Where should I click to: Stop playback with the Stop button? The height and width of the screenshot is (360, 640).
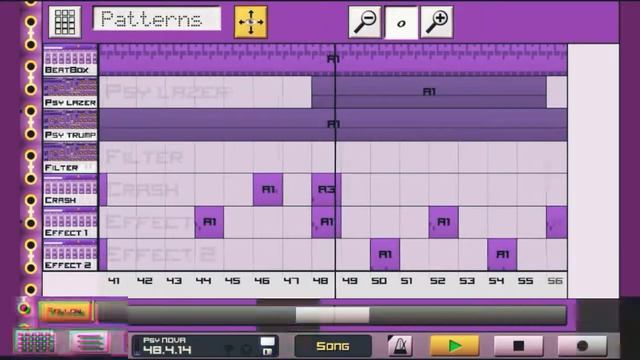pyautogui.click(x=518, y=346)
